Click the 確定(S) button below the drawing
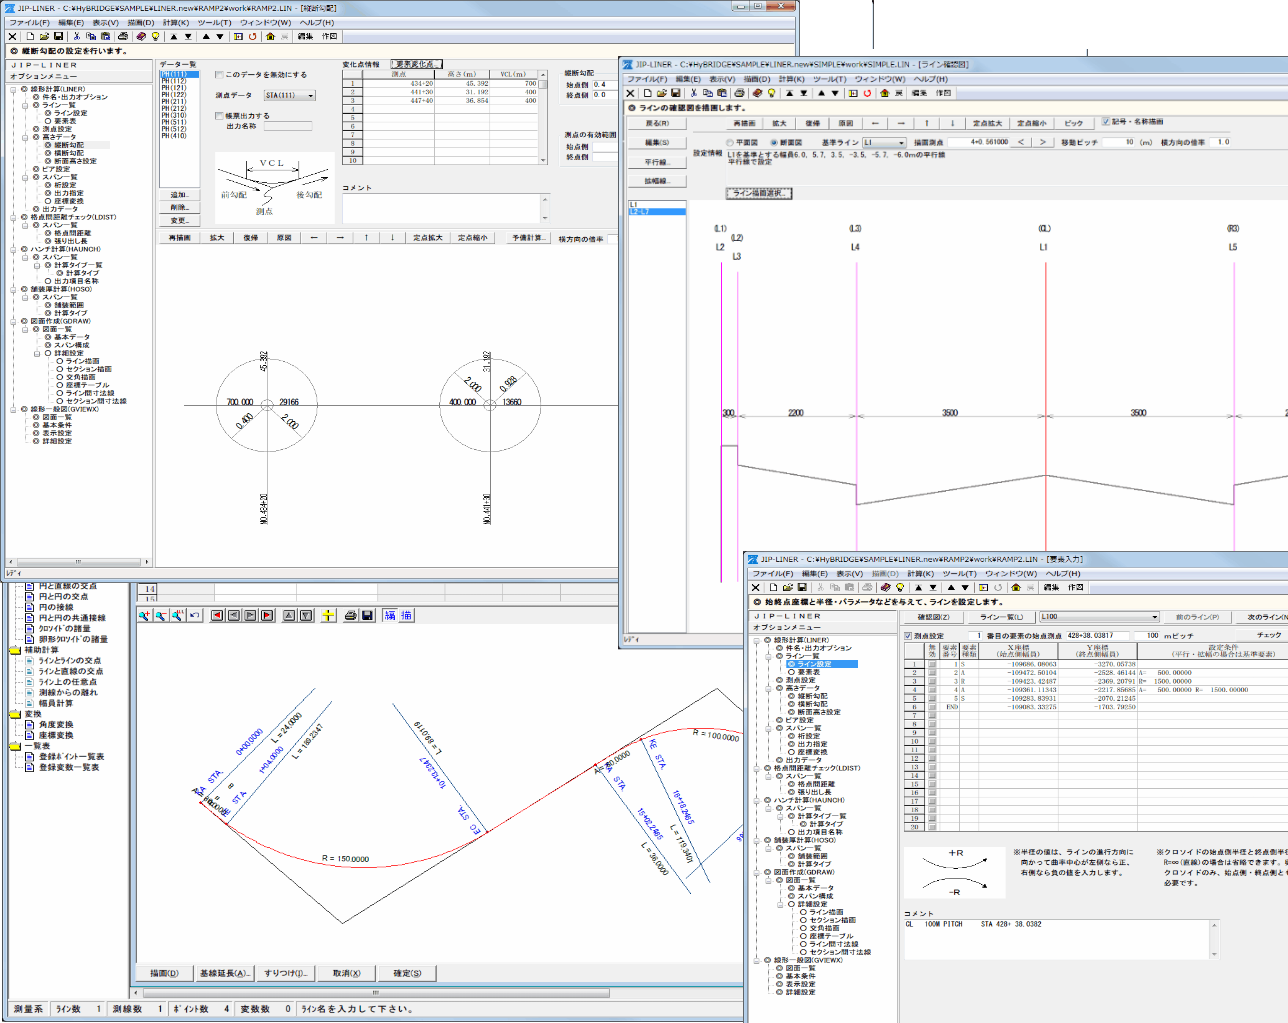Image resolution: width=1288 pixels, height=1023 pixels. click(x=407, y=973)
